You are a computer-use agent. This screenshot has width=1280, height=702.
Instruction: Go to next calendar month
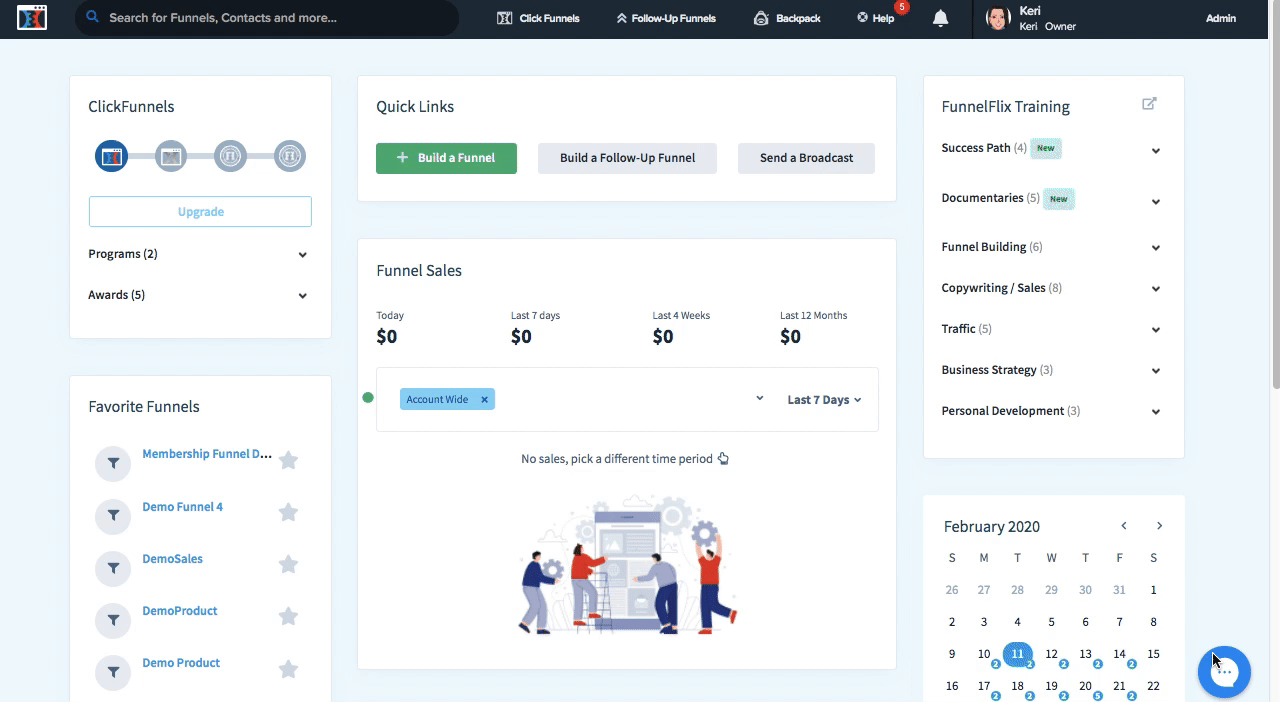(x=1159, y=526)
